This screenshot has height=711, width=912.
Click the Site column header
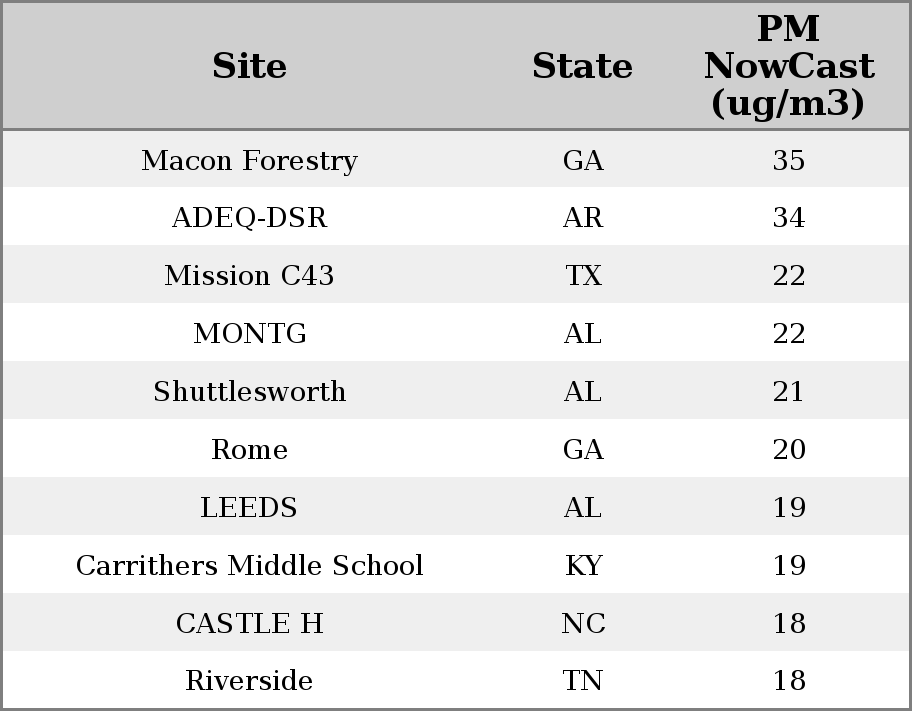click(249, 66)
